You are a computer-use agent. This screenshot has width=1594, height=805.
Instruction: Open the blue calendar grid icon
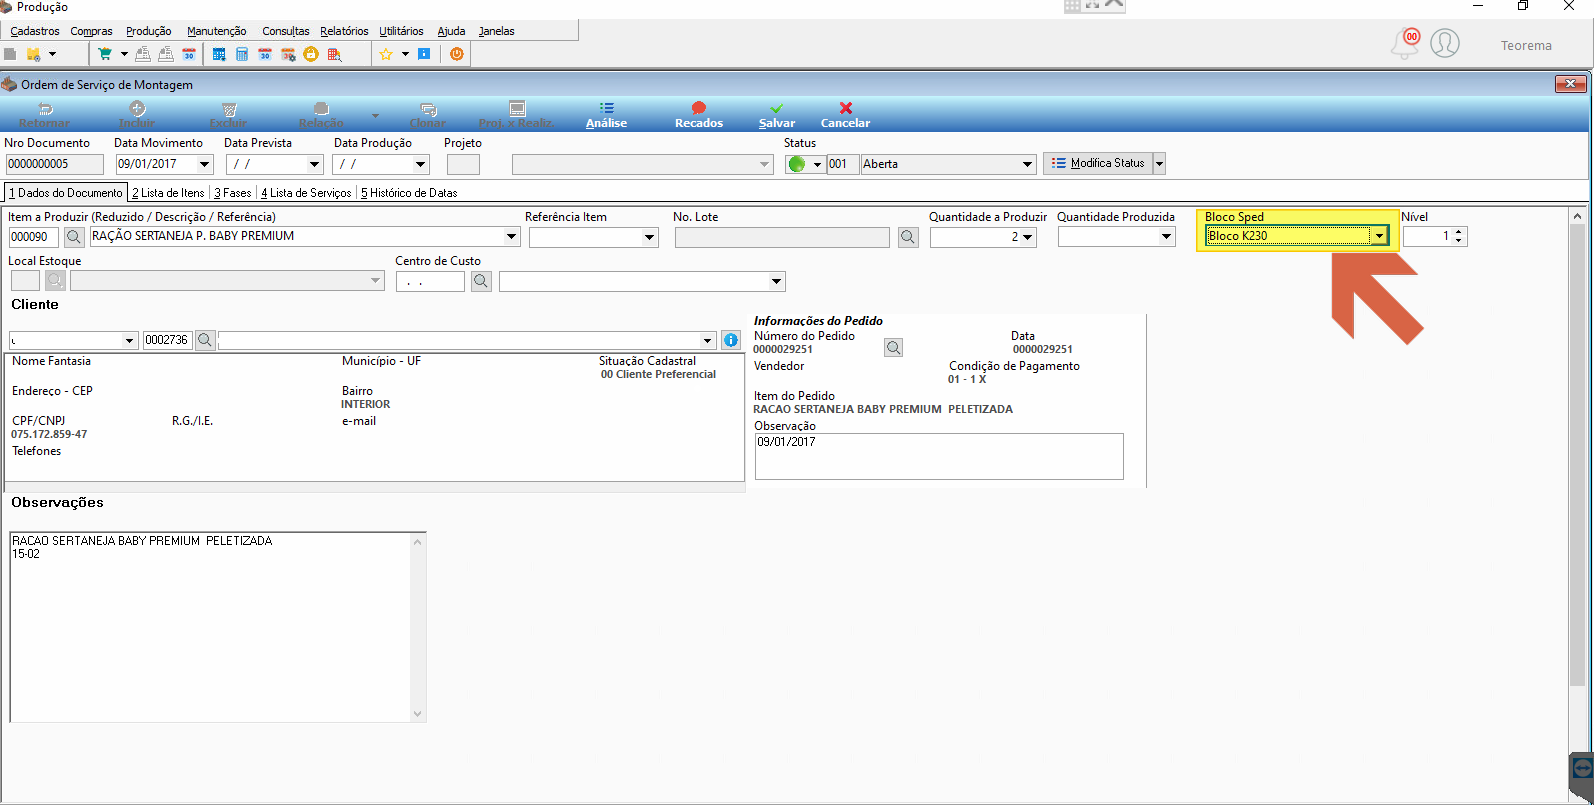tap(219, 54)
